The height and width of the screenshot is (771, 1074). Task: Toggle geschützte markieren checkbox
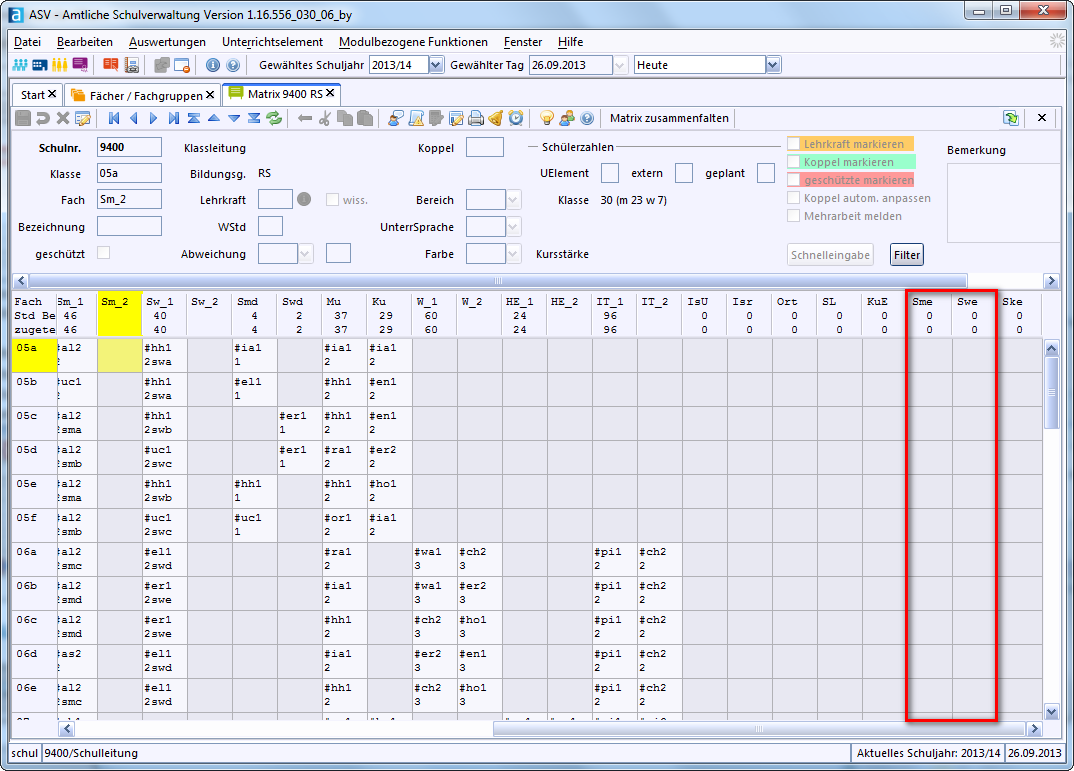(794, 179)
